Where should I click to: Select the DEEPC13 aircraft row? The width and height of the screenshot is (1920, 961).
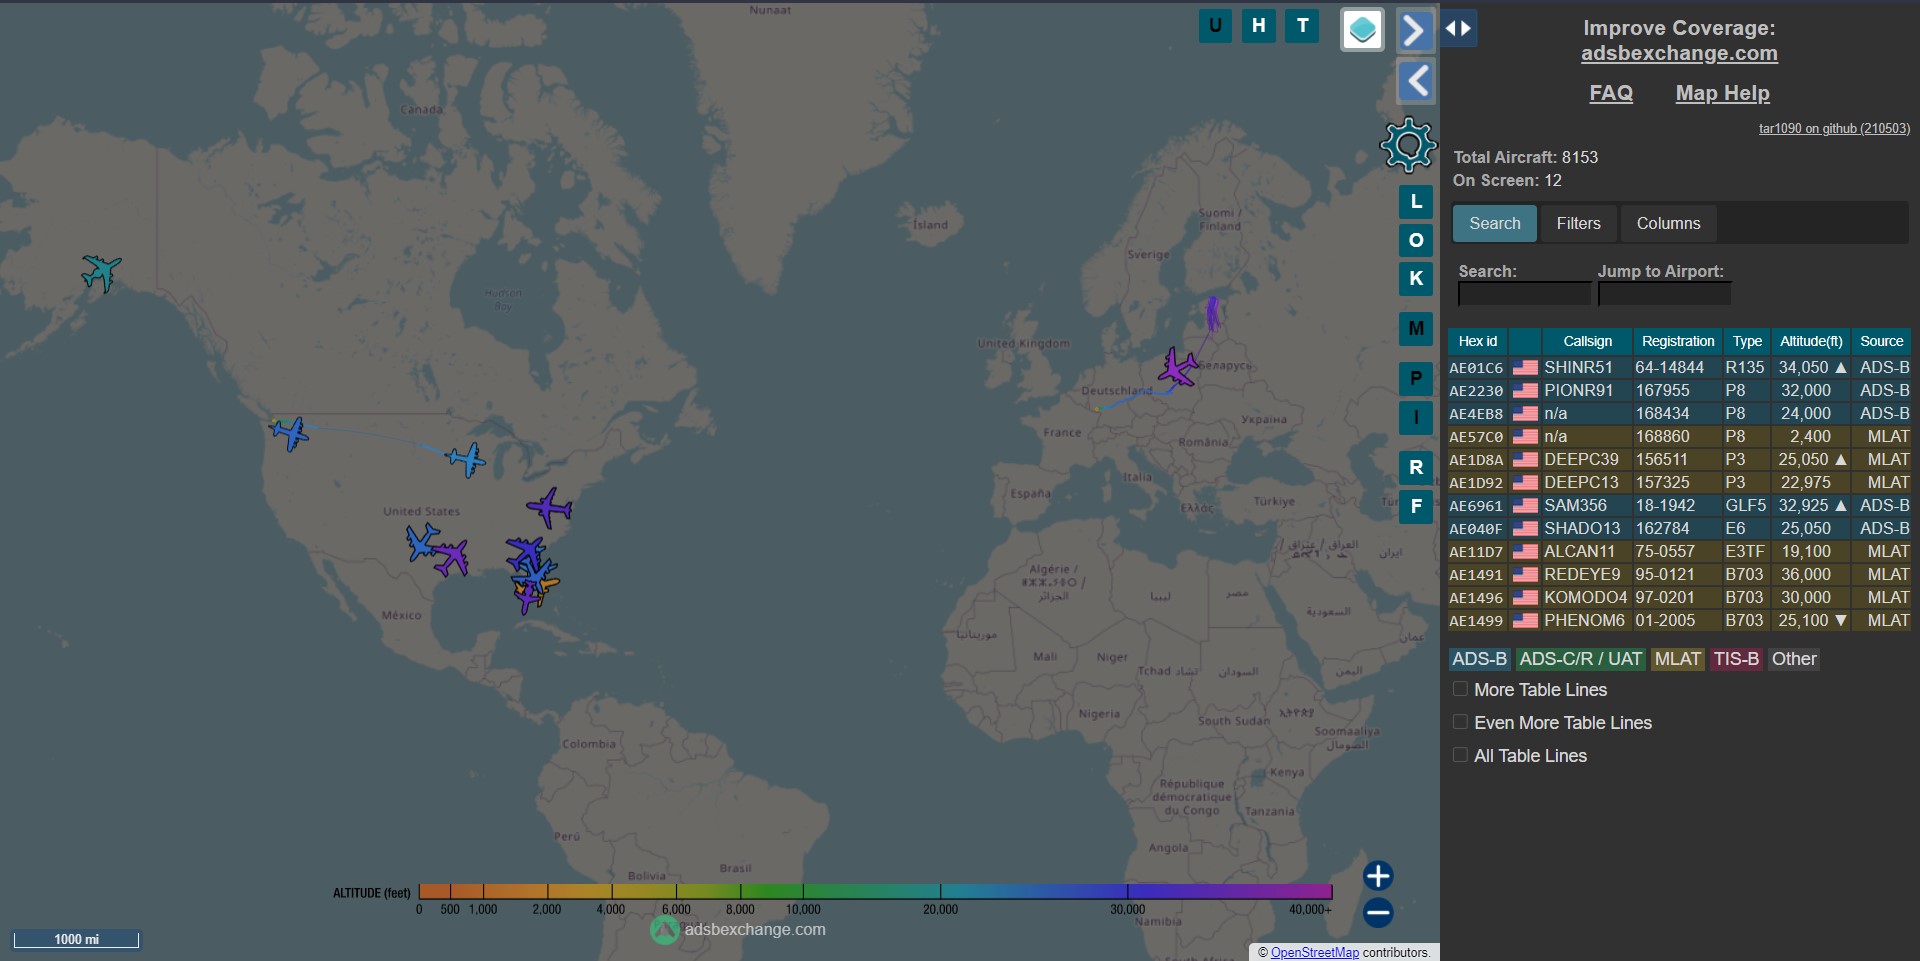1679,482
